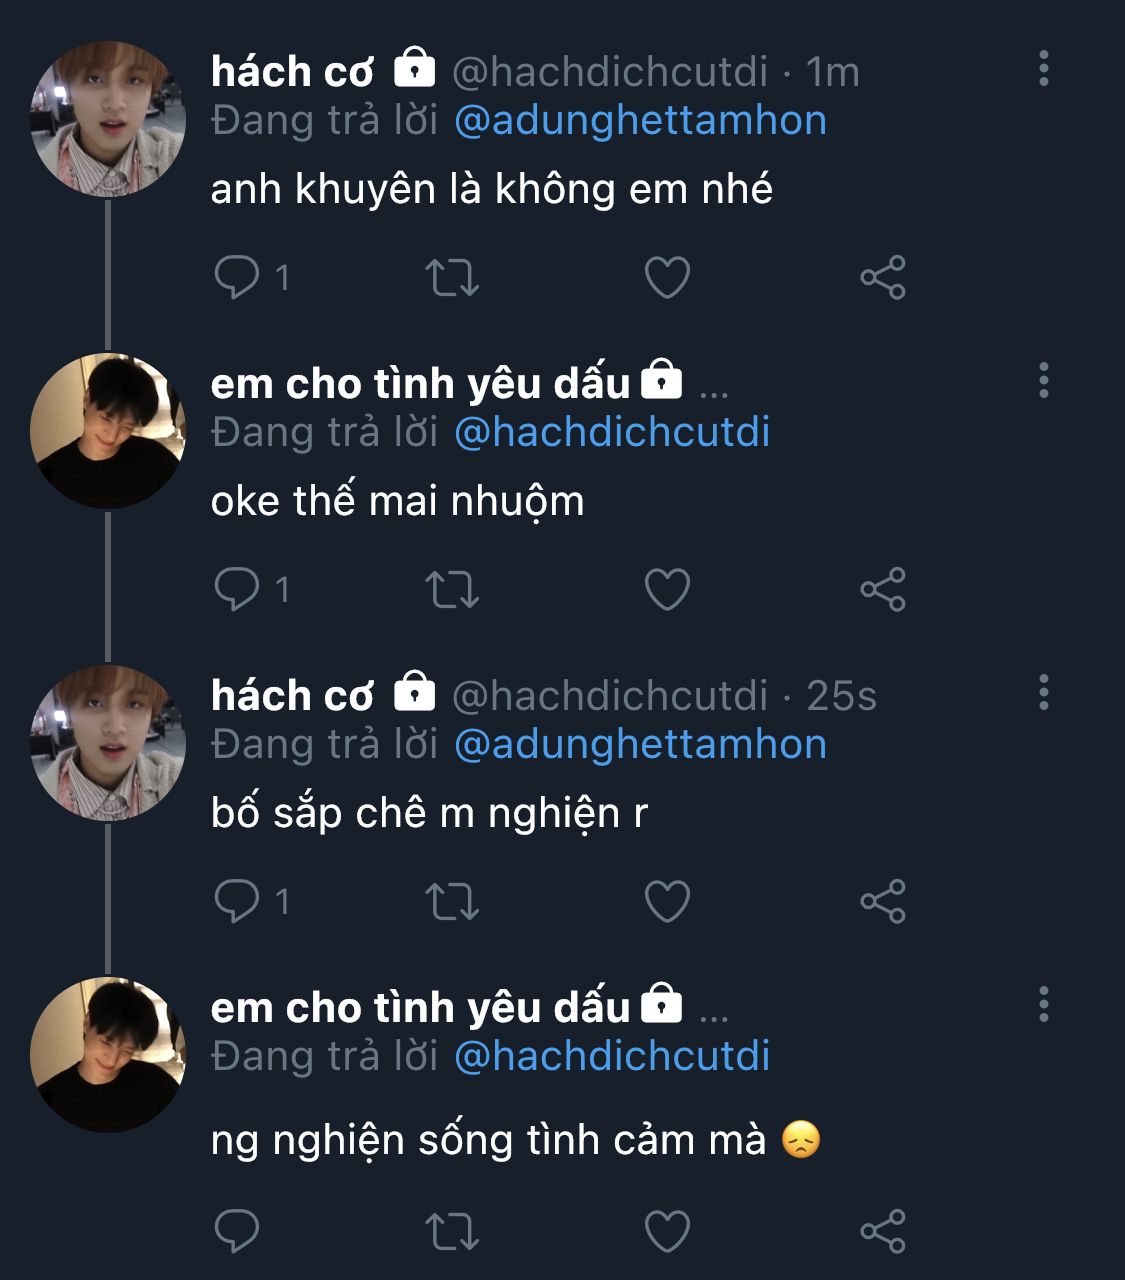Open the "hách cơ" display name on the 25s tweet
Image resolution: width=1125 pixels, height=1280 pixels.
292,696
